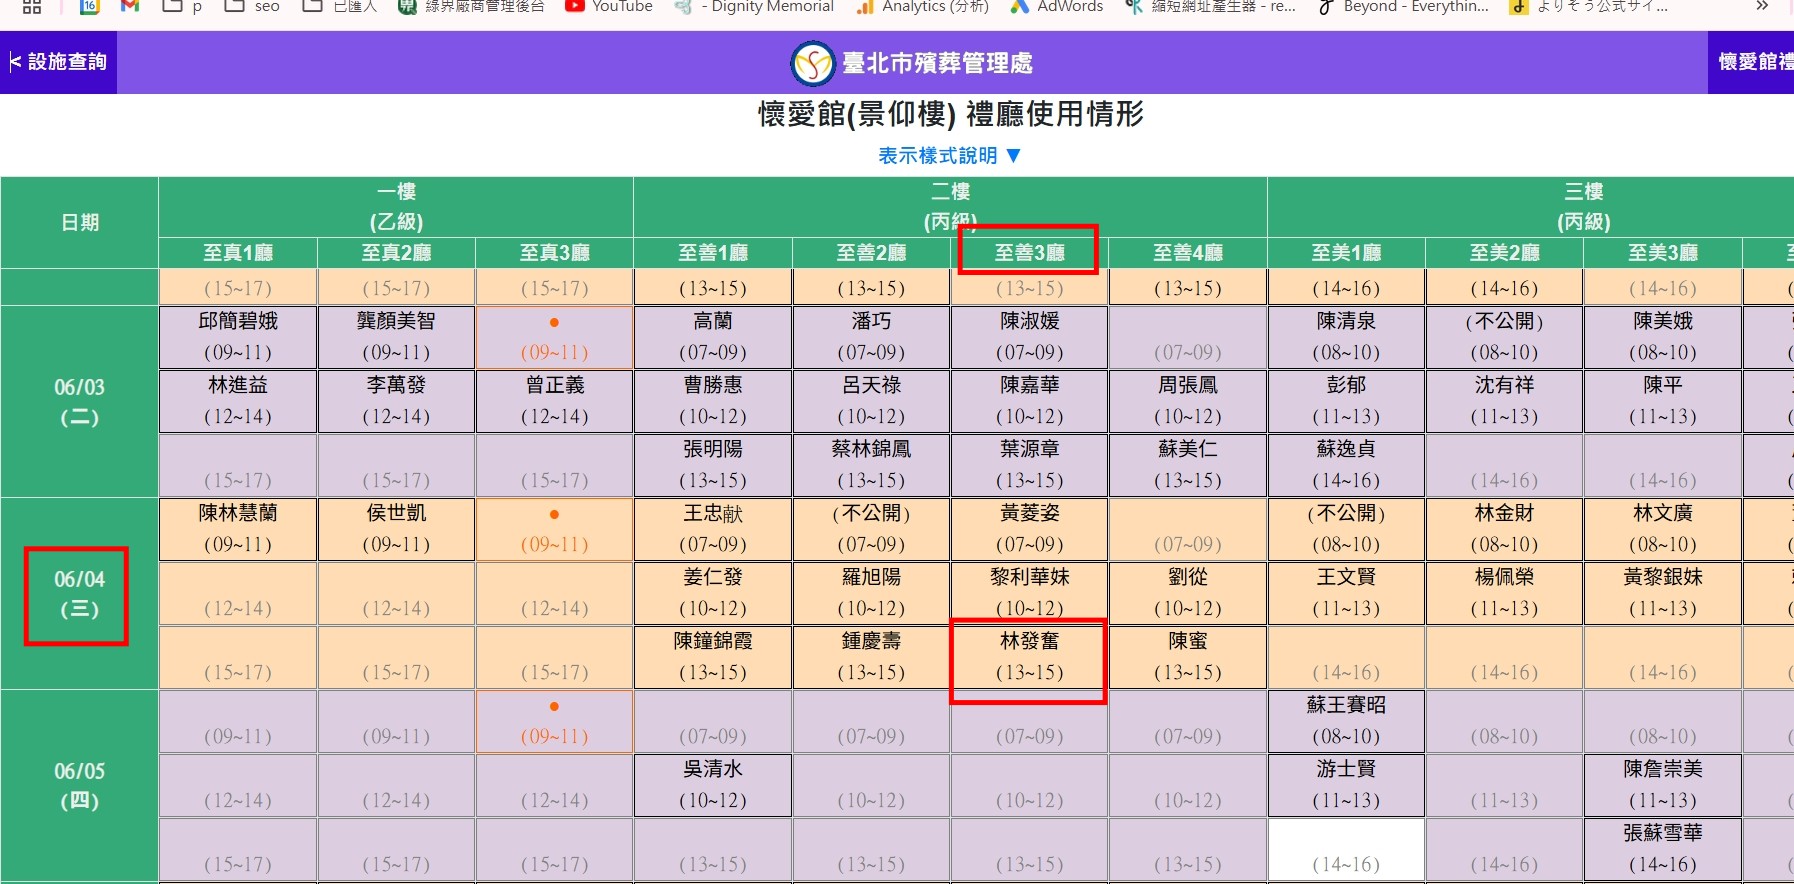Show more bookmarks via overflow chevron
1794x884 pixels.
pos(1762,6)
